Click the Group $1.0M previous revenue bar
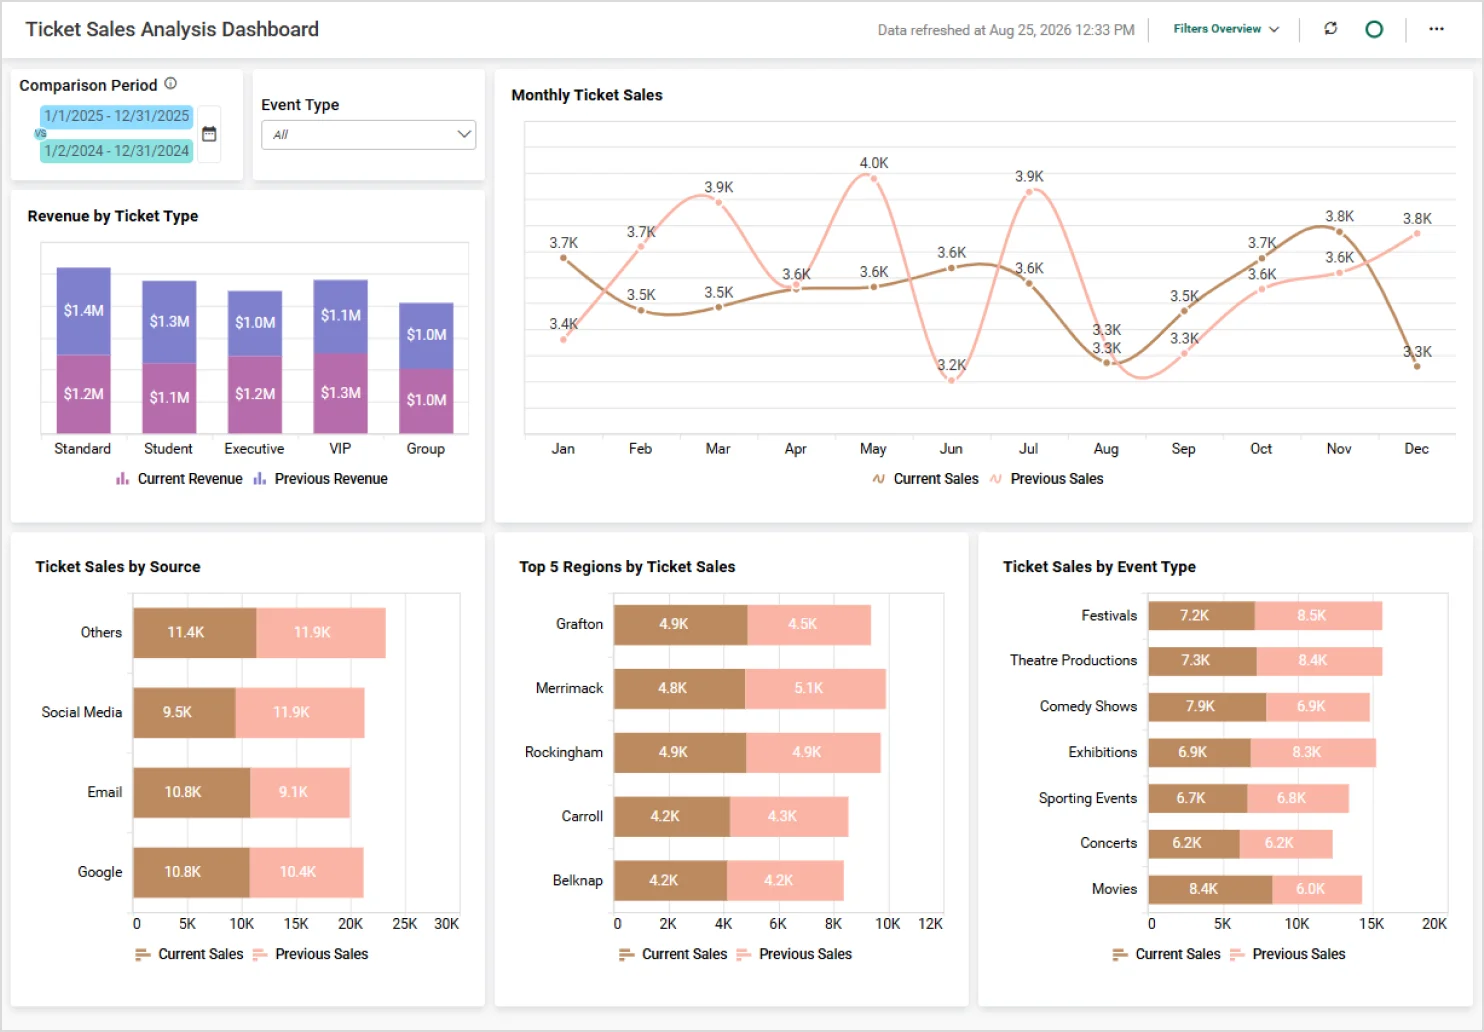 pyautogui.click(x=427, y=335)
